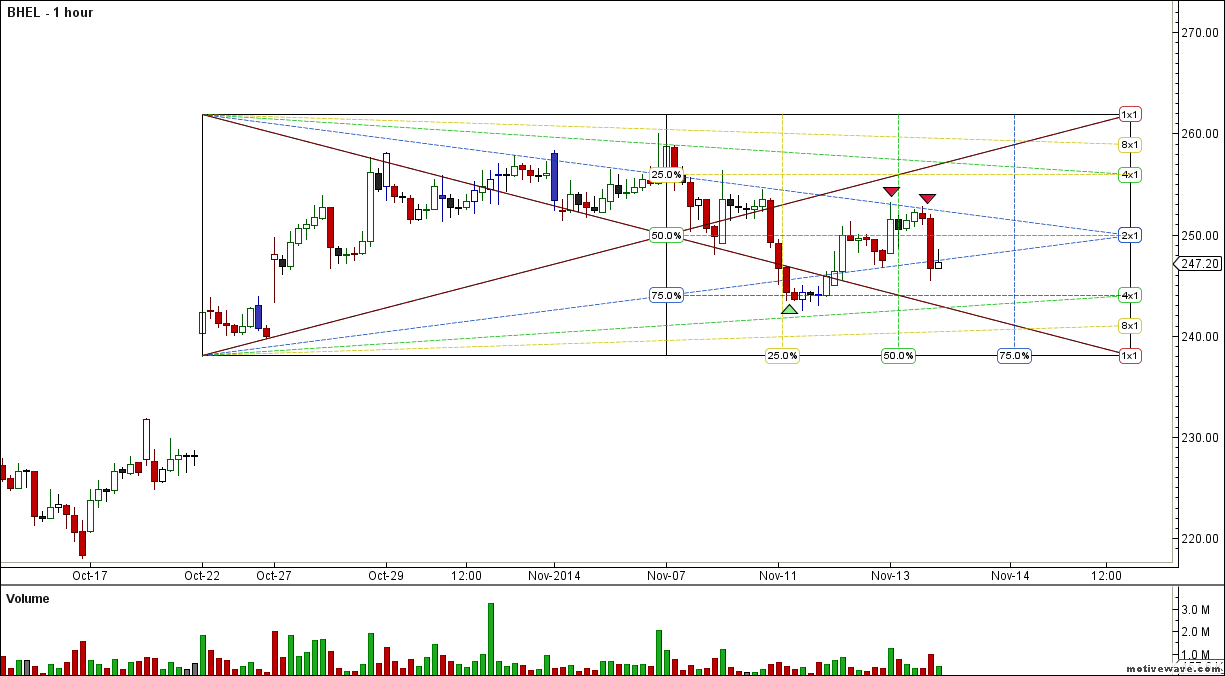This screenshot has width=1225, height=676.
Task: Select the 25.0% horizontal retracement label
Action: tap(667, 175)
